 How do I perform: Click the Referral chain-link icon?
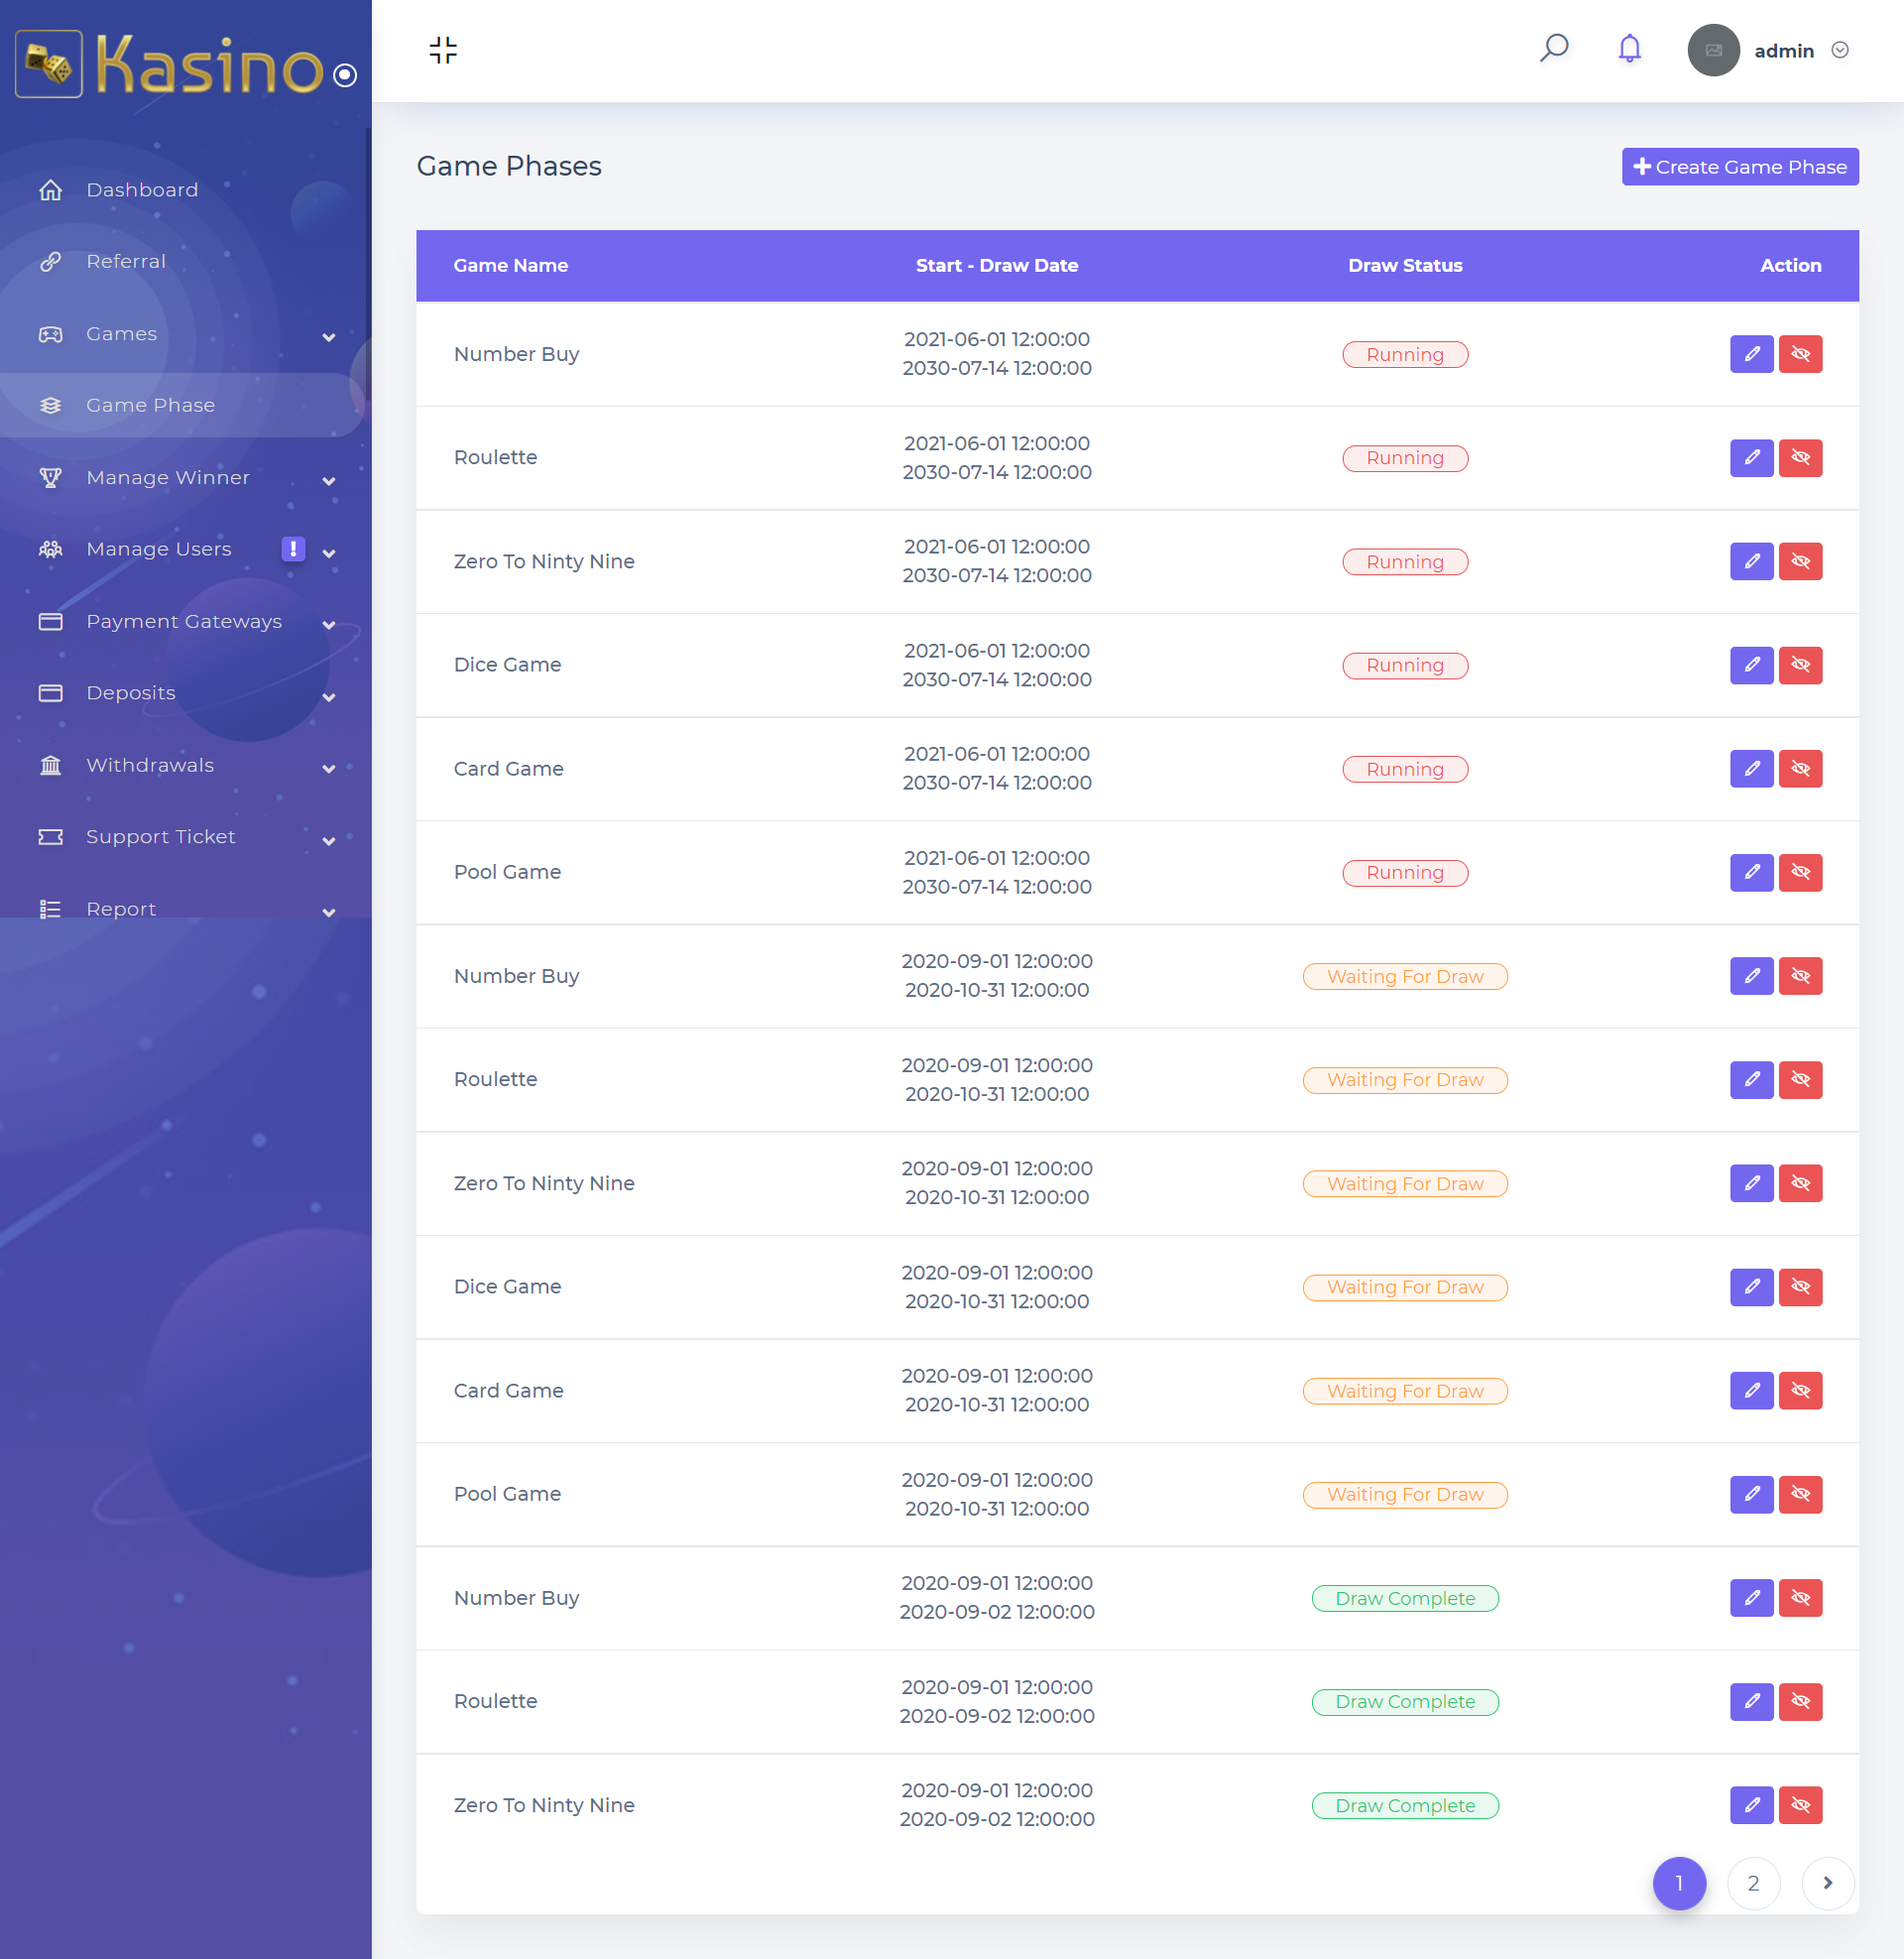pos(51,261)
